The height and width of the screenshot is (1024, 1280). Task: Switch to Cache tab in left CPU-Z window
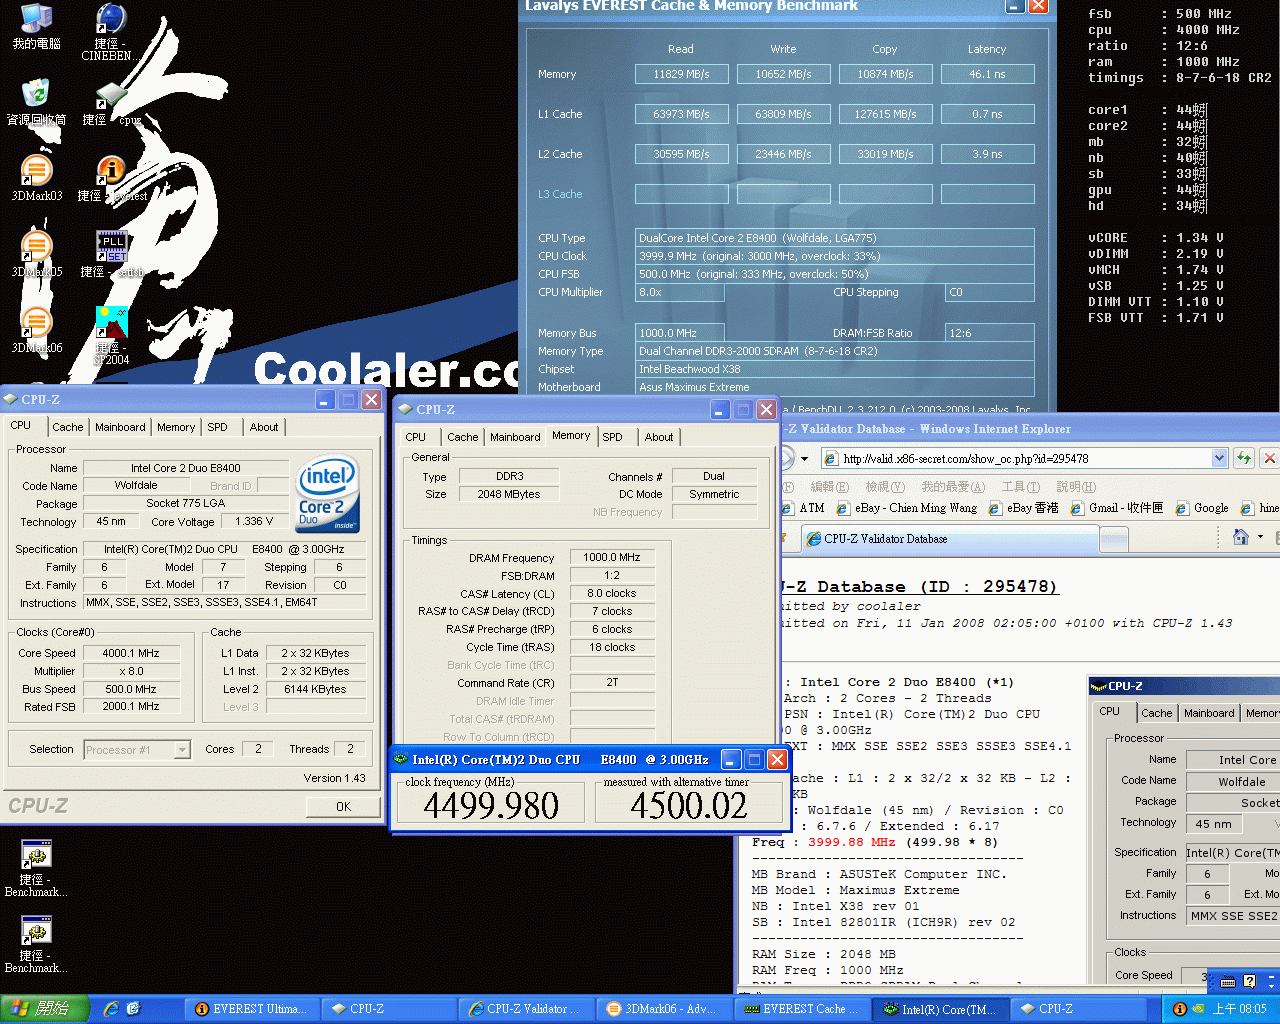tap(68, 427)
